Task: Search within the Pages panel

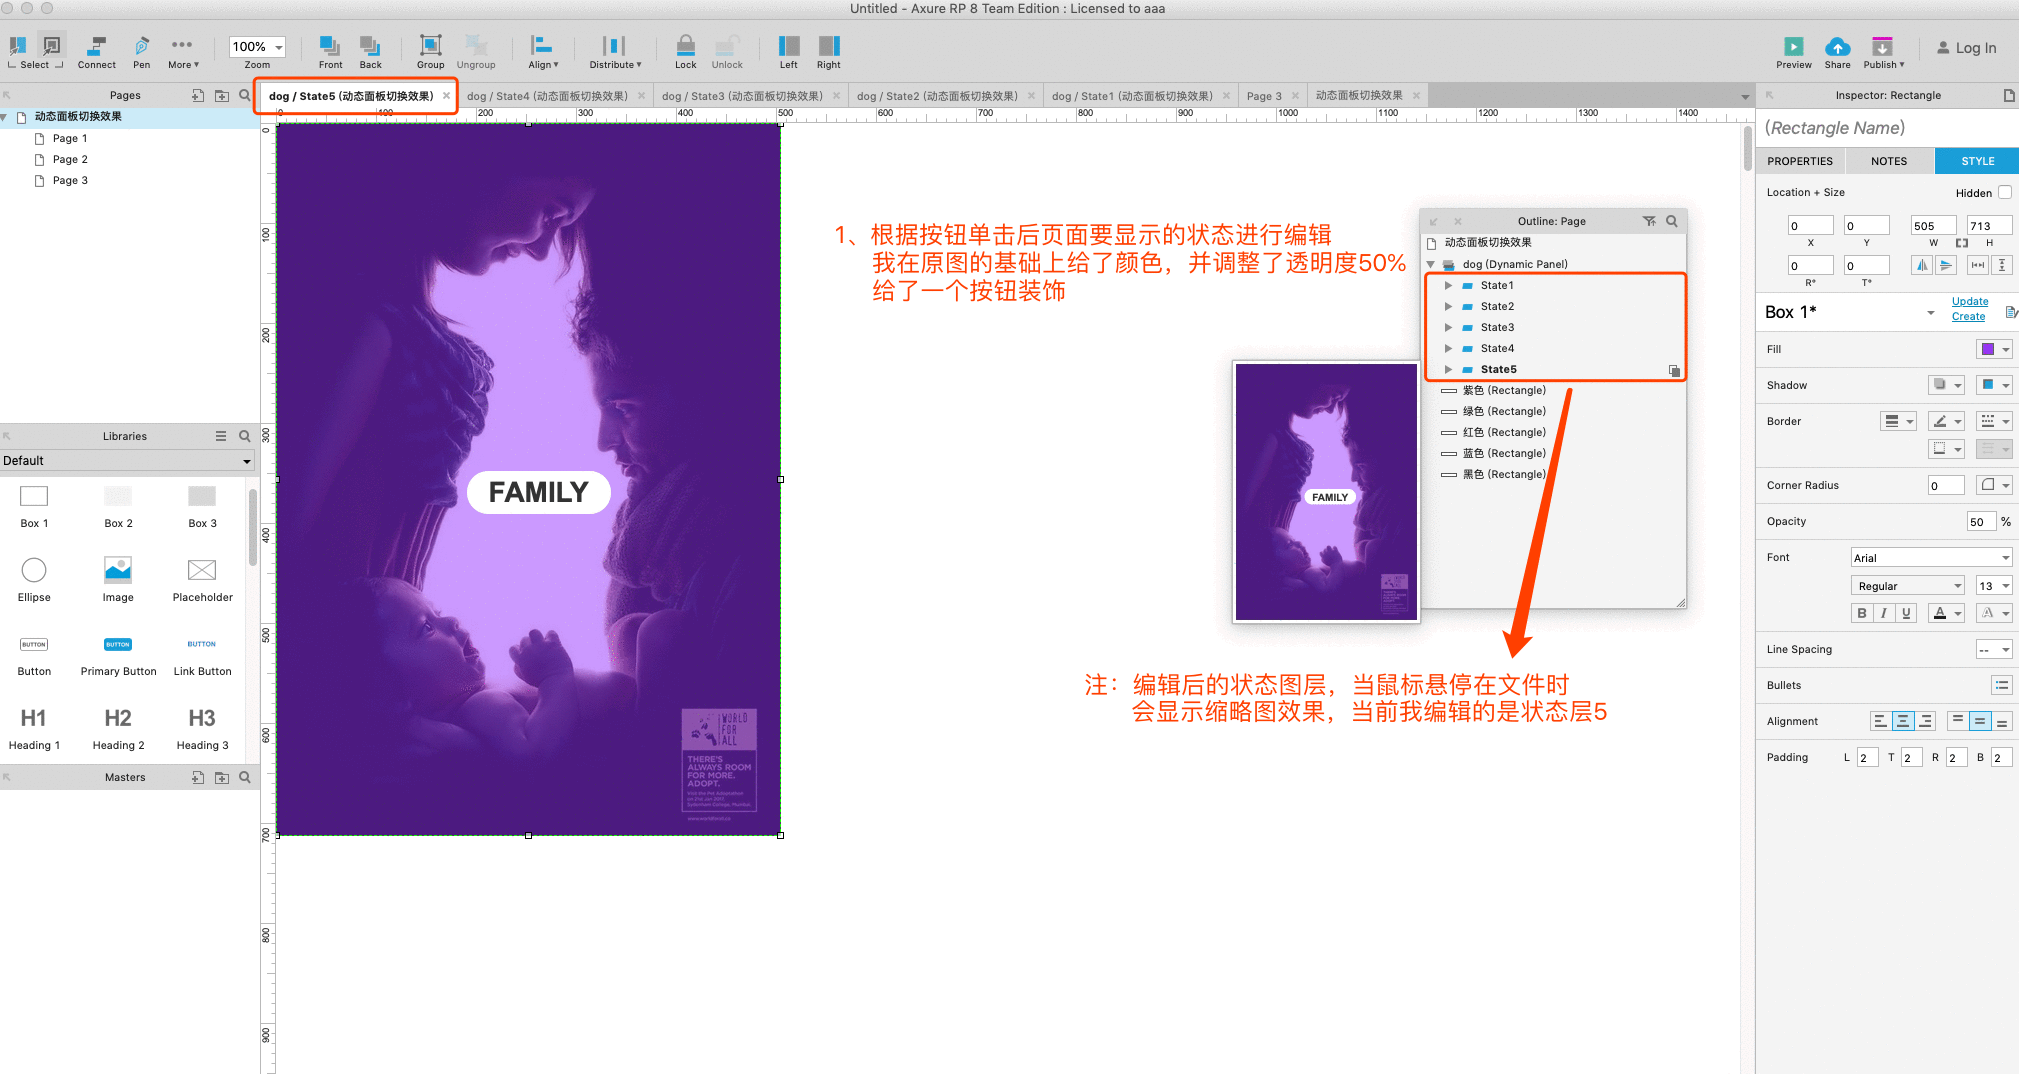Action: [245, 95]
